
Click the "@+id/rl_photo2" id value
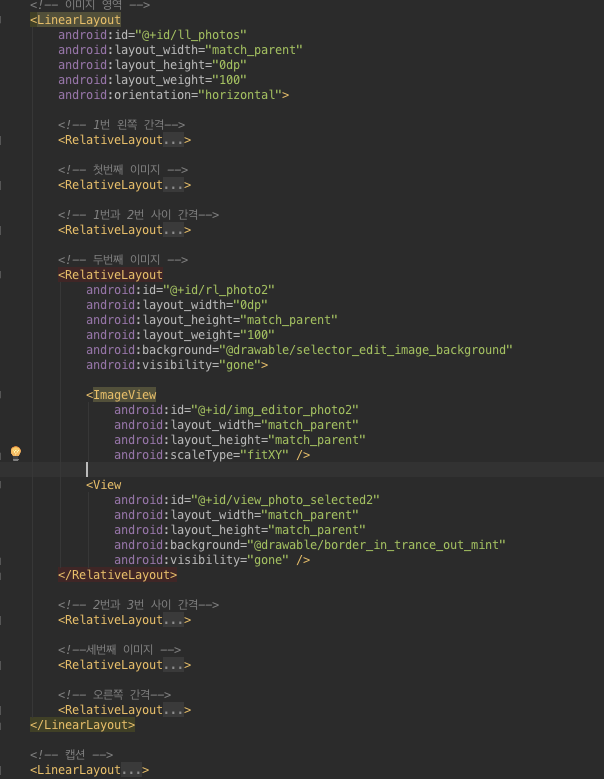(219, 290)
